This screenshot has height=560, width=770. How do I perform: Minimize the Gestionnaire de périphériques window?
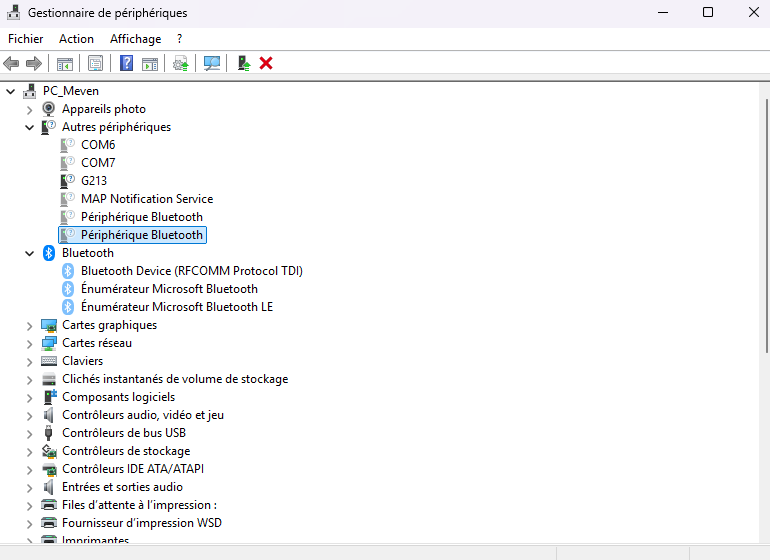663,12
